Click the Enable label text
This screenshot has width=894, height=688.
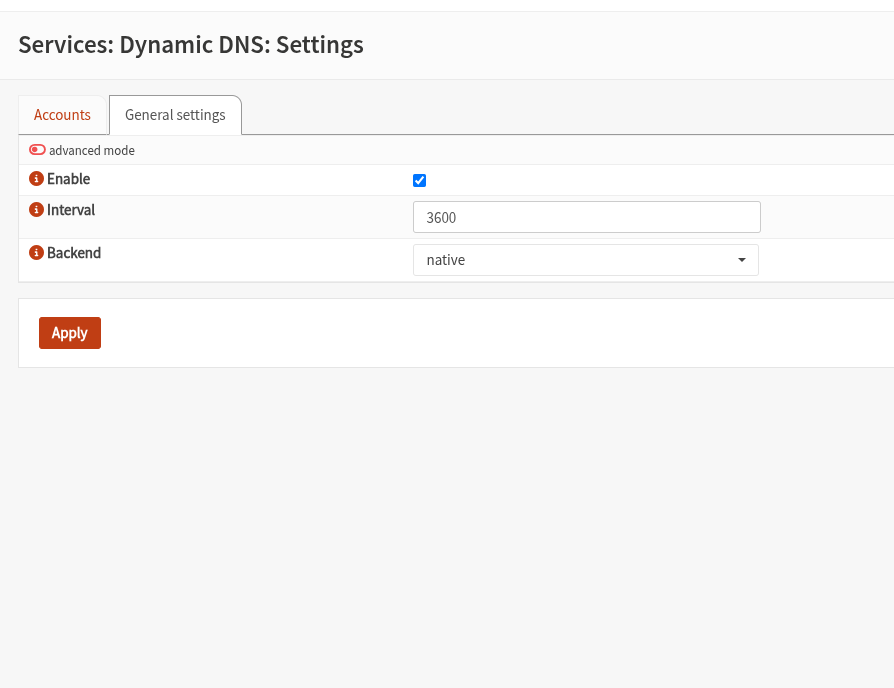tap(68, 179)
